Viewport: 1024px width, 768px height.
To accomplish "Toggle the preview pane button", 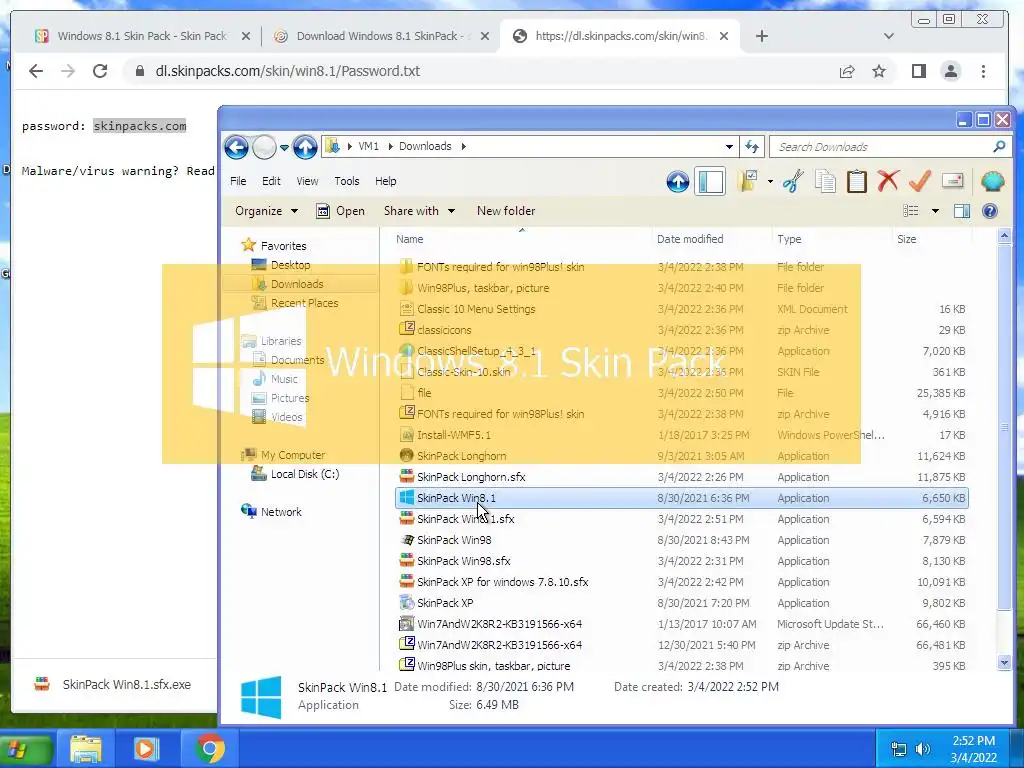I will [962, 211].
